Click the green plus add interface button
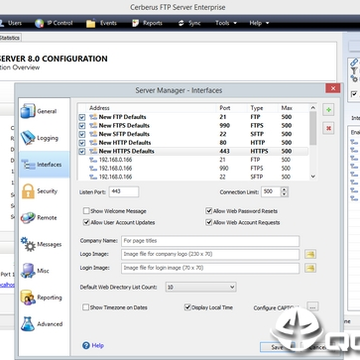The height and width of the screenshot is (360, 360). click(x=328, y=110)
